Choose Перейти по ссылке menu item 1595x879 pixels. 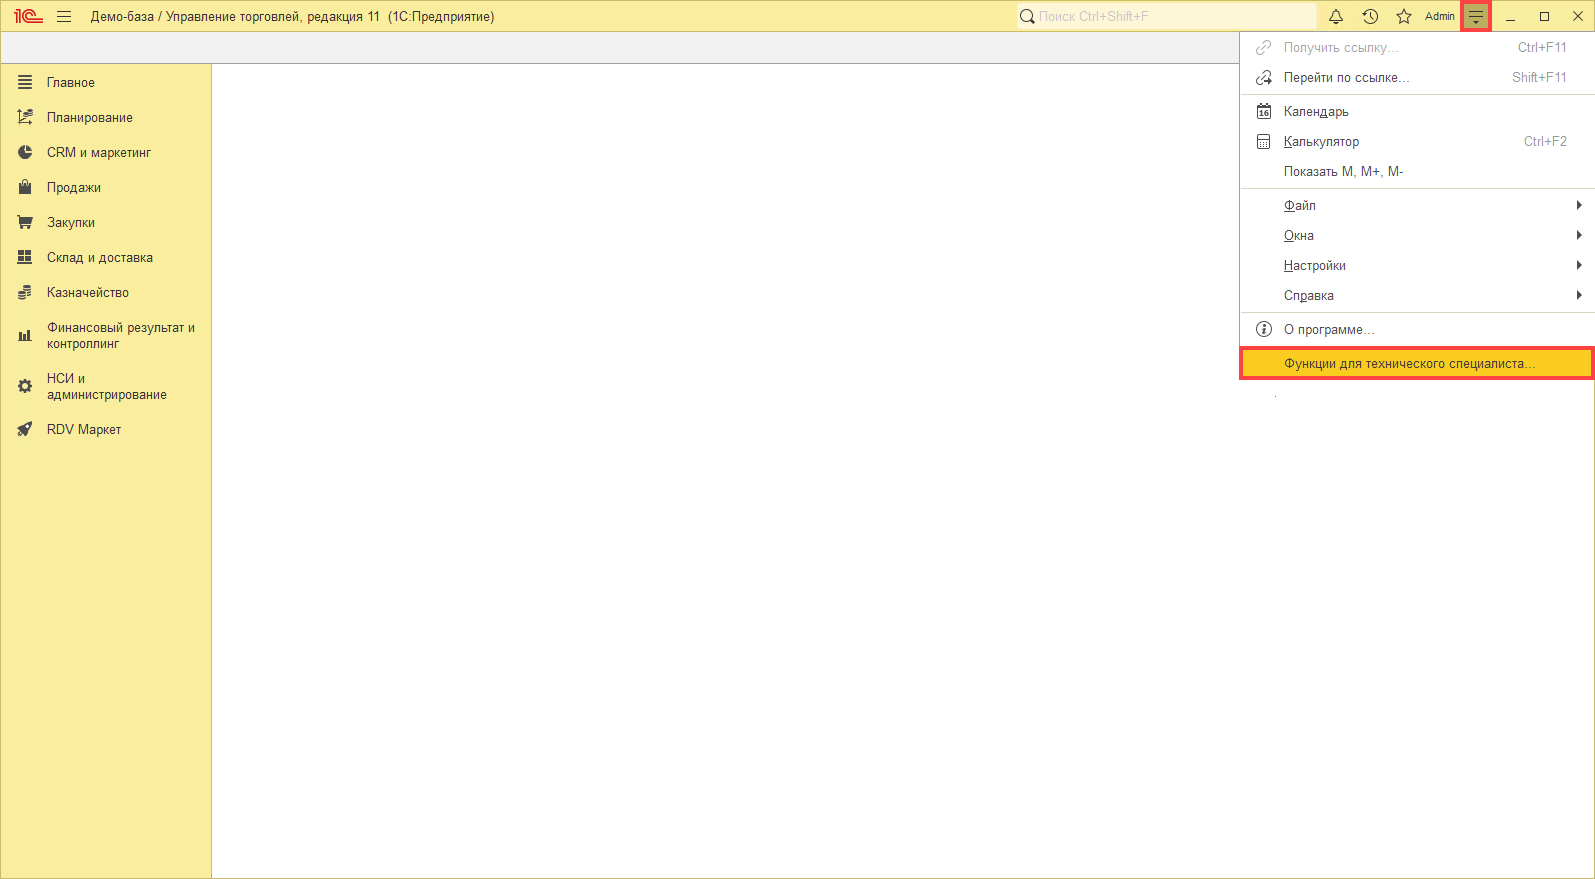(x=1417, y=77)
